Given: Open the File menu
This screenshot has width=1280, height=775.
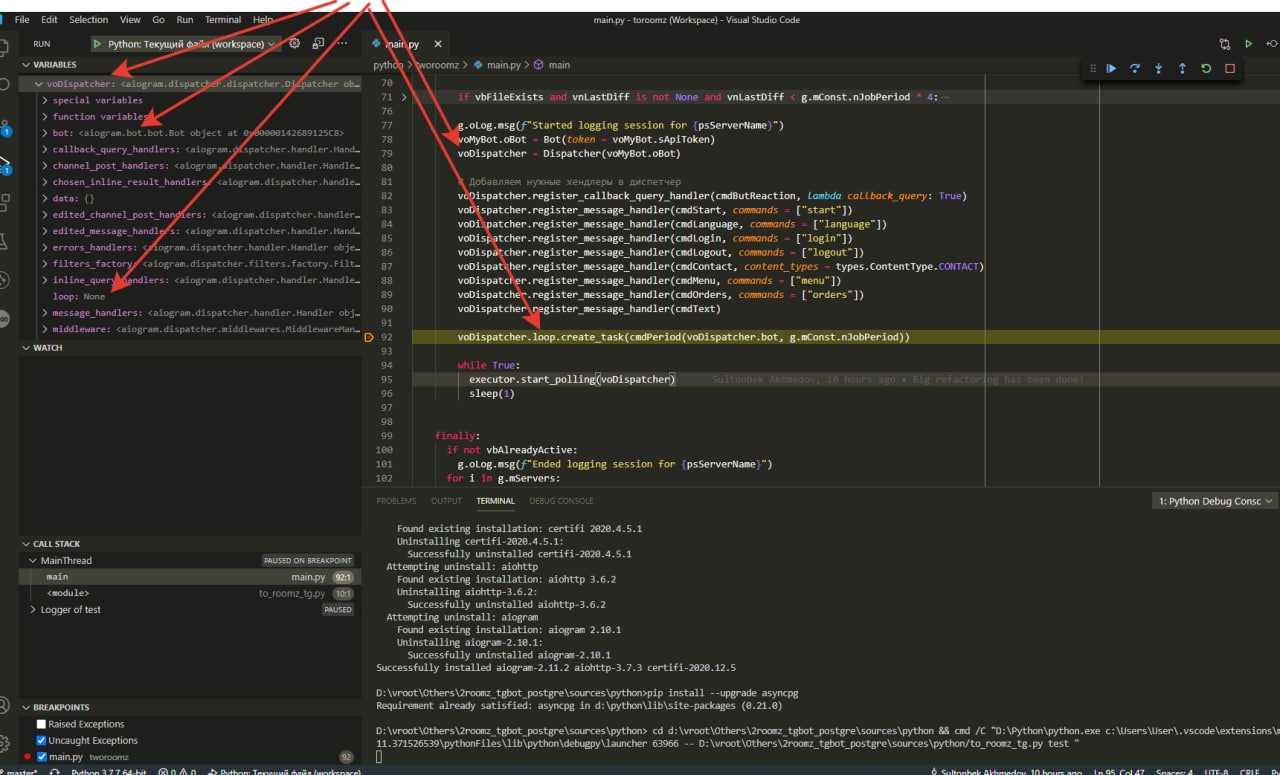Looking at the screenshot, I should (22, 20).
